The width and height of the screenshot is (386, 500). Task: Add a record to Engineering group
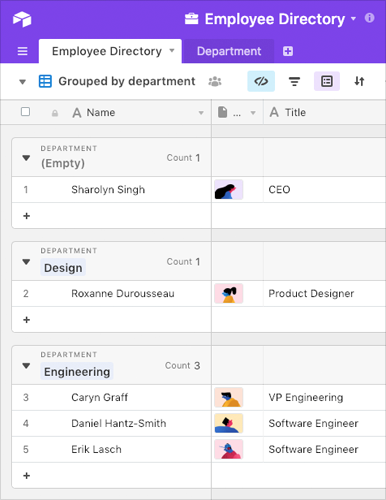tap(27, 476)
